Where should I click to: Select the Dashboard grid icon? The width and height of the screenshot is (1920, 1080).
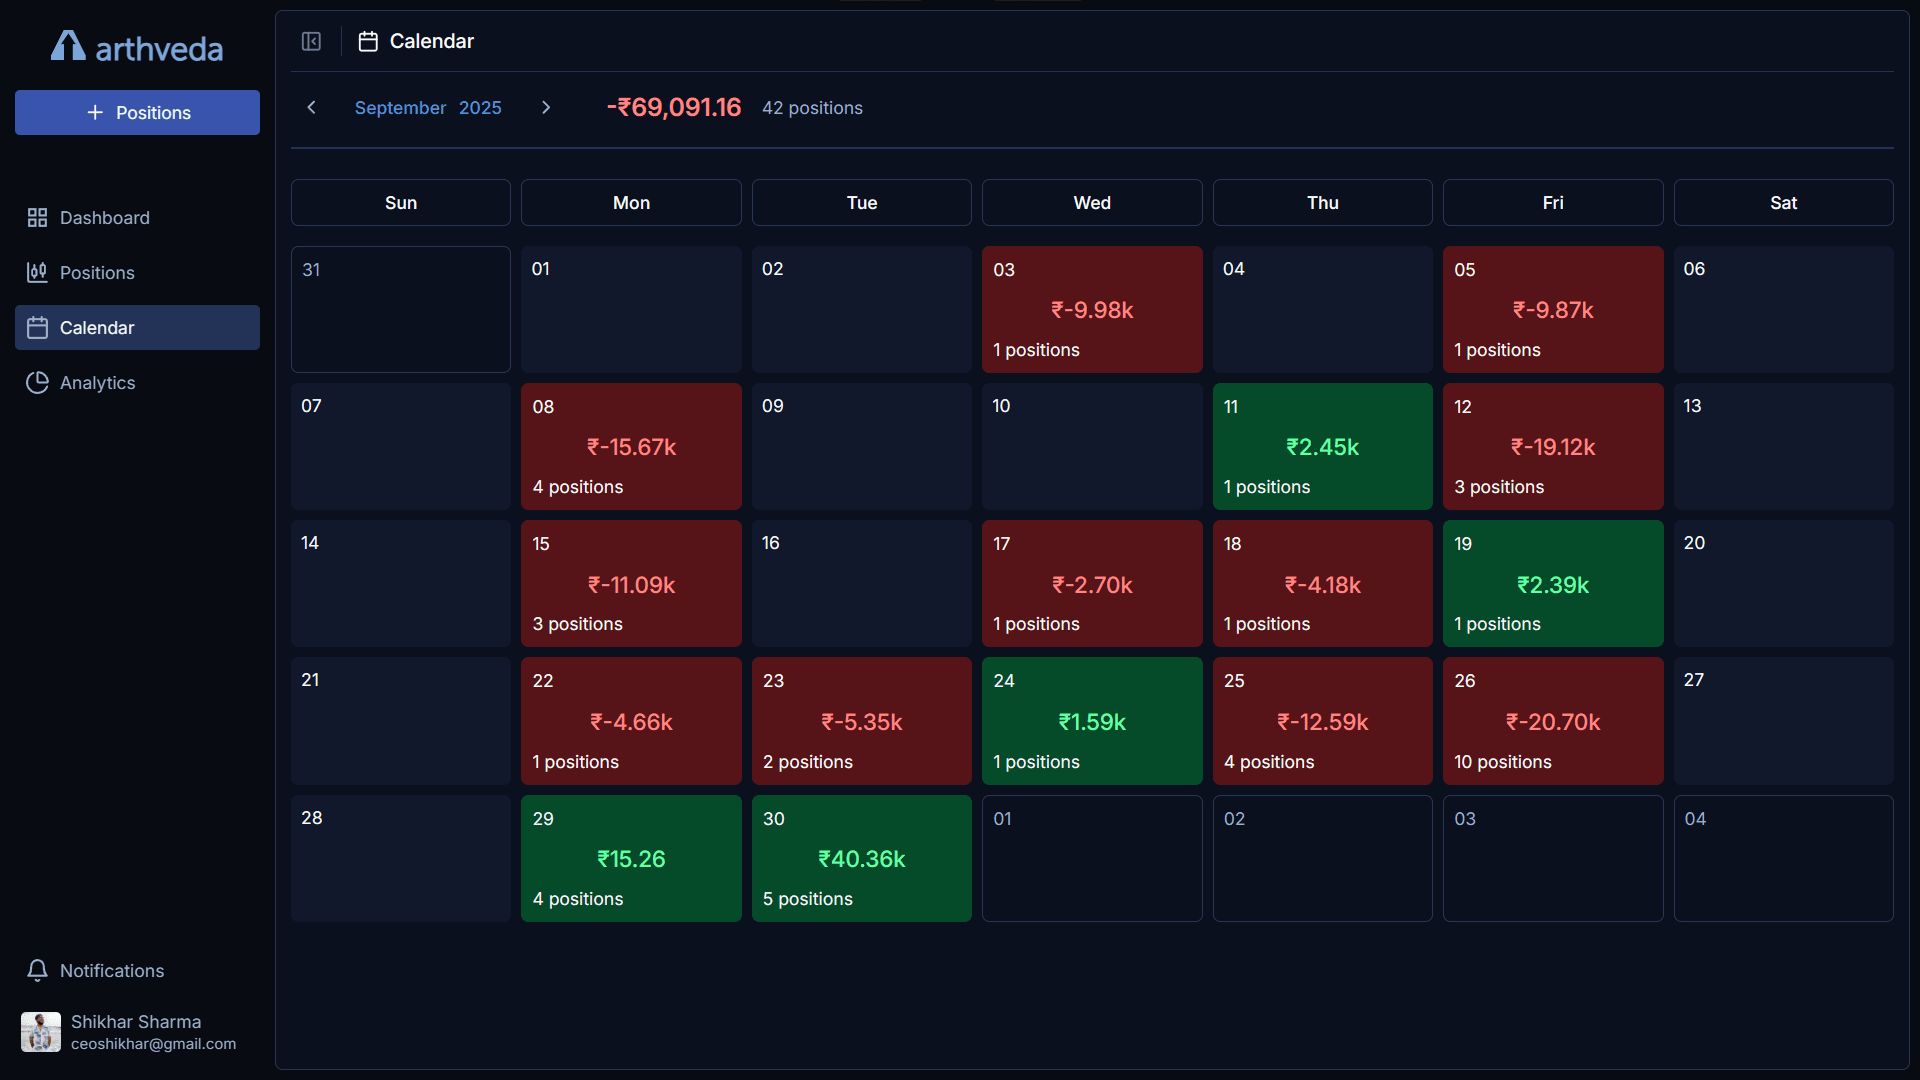coord(38,217)
